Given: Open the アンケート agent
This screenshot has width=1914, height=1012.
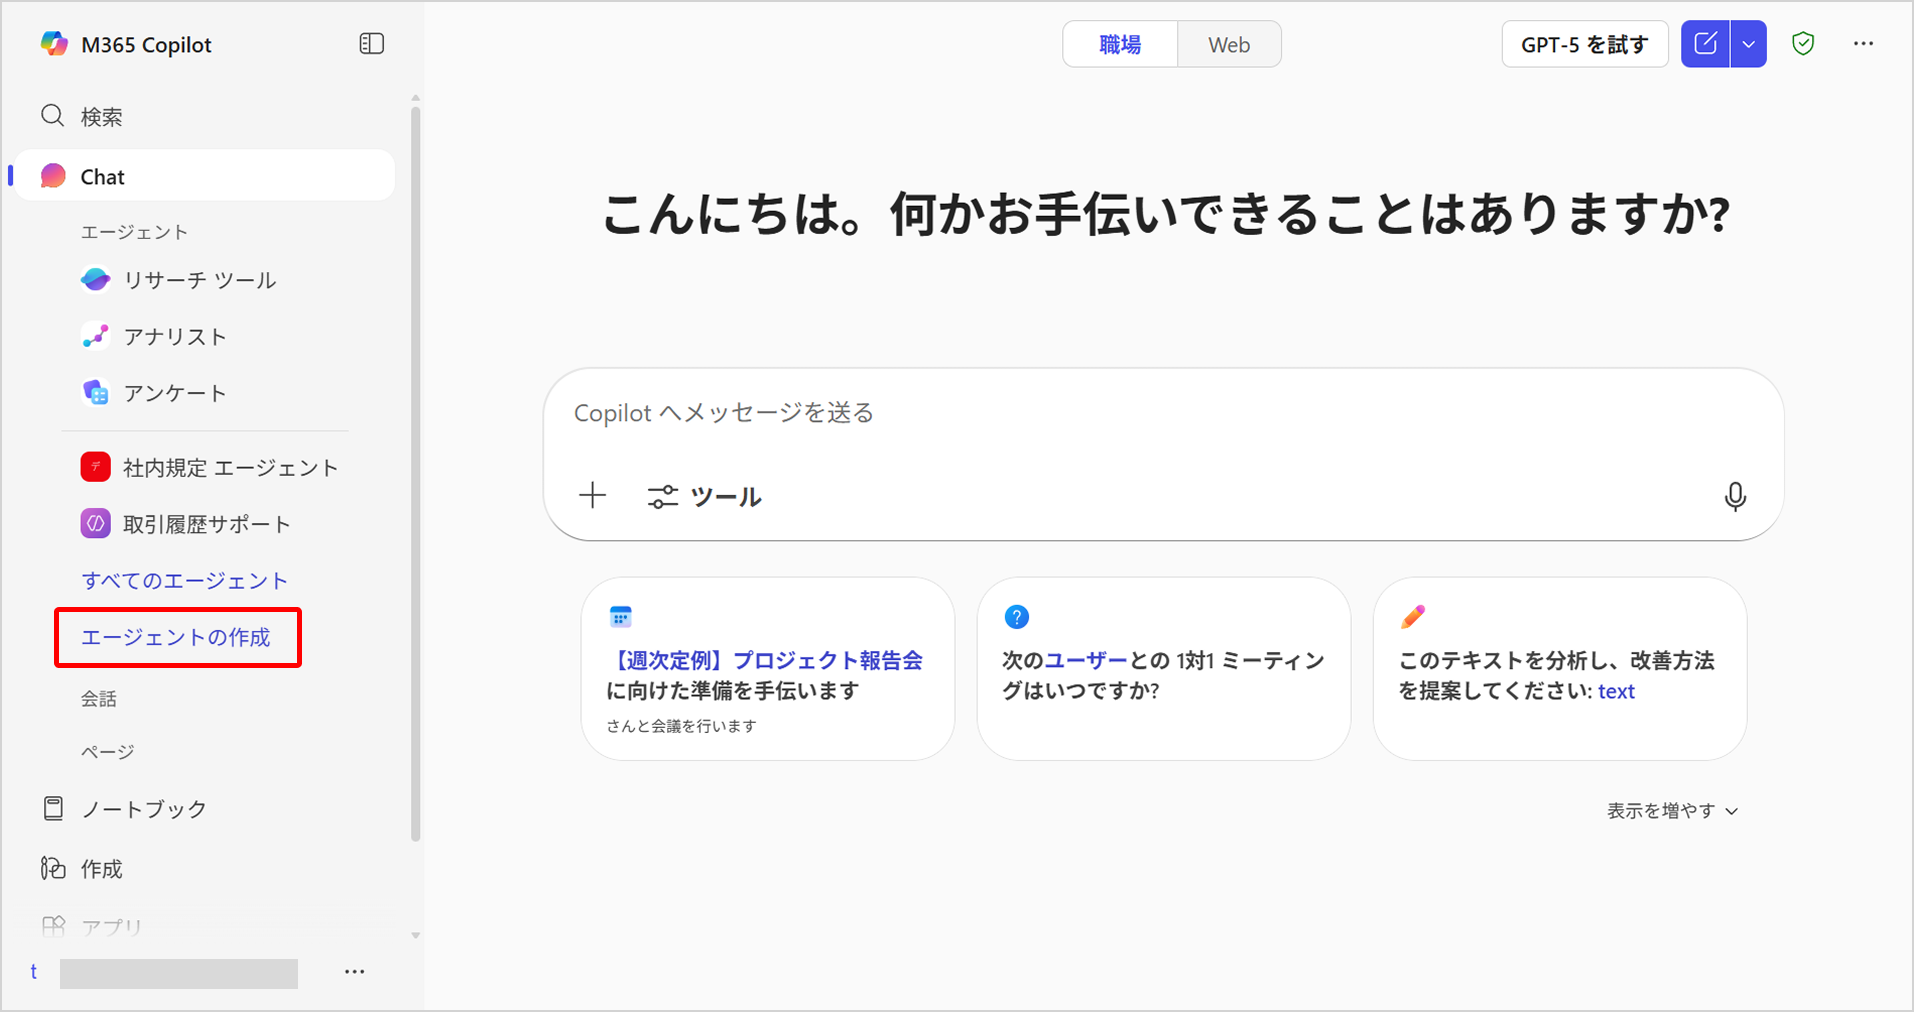Looking at the screenshot, I should (175, 393).
